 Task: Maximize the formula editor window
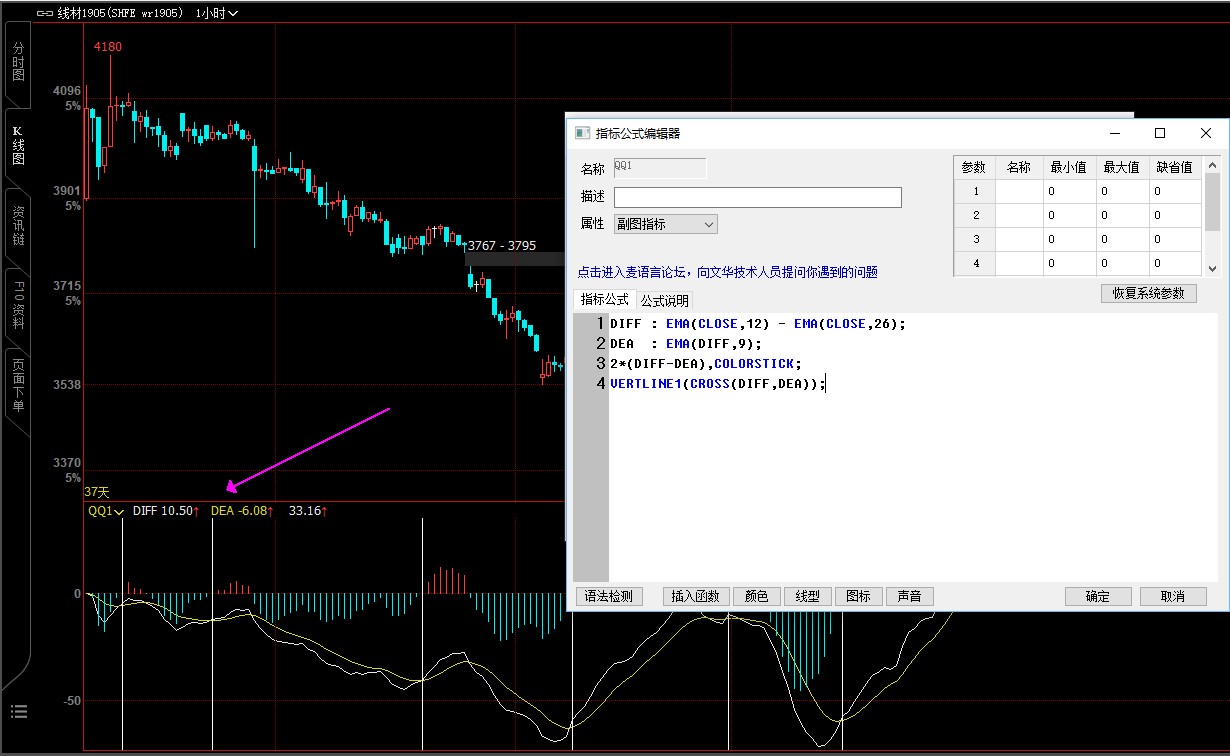tap(1160, 133)
